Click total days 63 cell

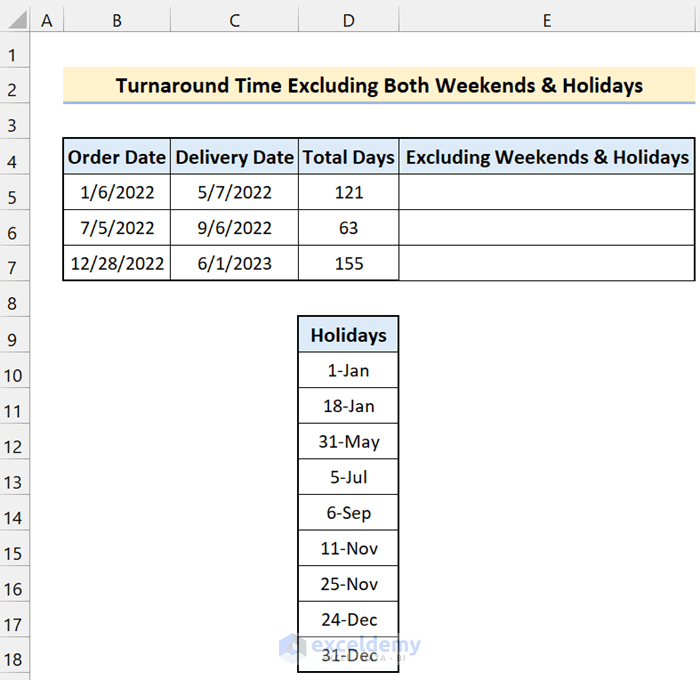pyautogui.click(x=349, y=228)
